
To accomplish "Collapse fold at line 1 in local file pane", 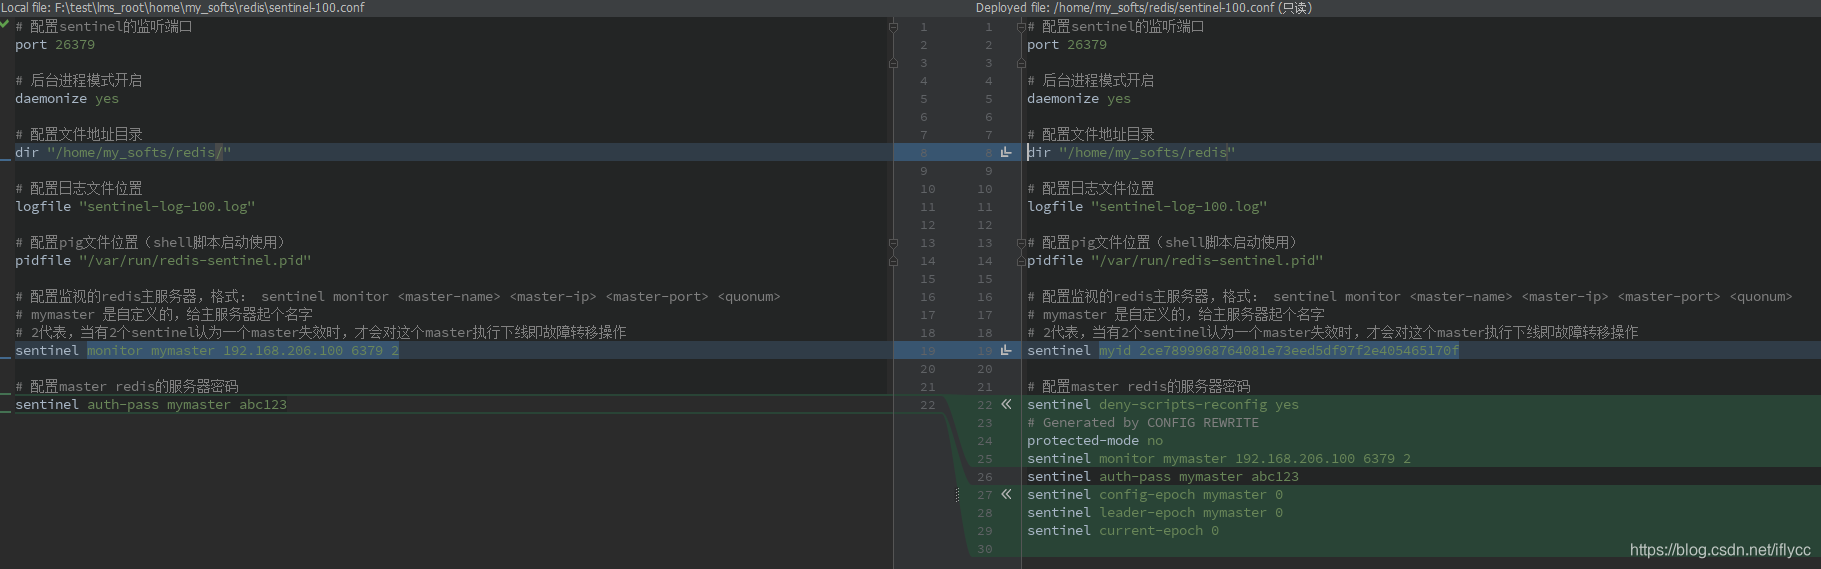I will (x=893, y=27).
